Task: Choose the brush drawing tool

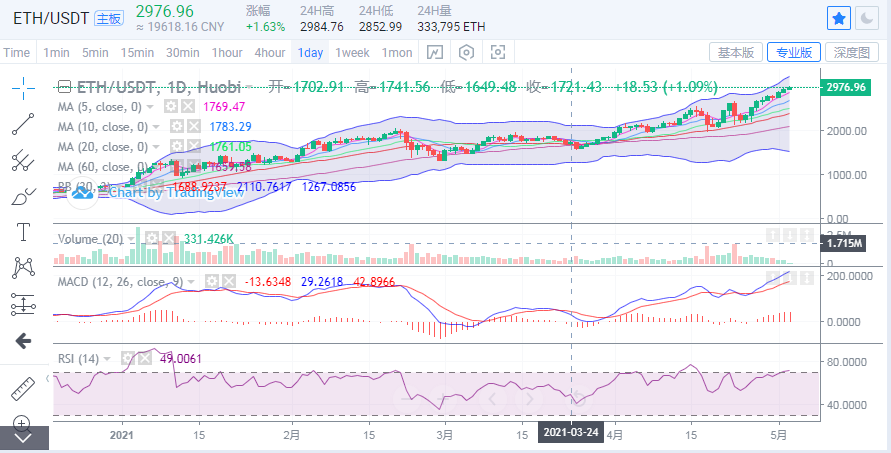Action: tap(23, 197)
